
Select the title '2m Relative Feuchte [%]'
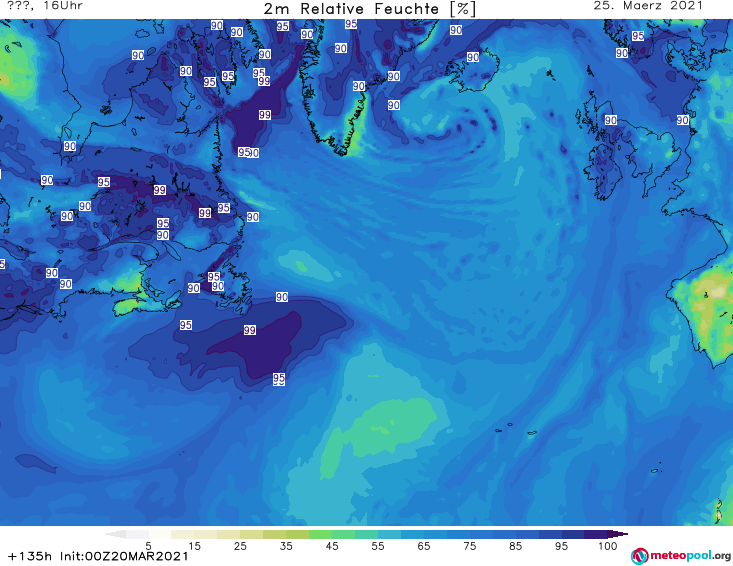370,9
